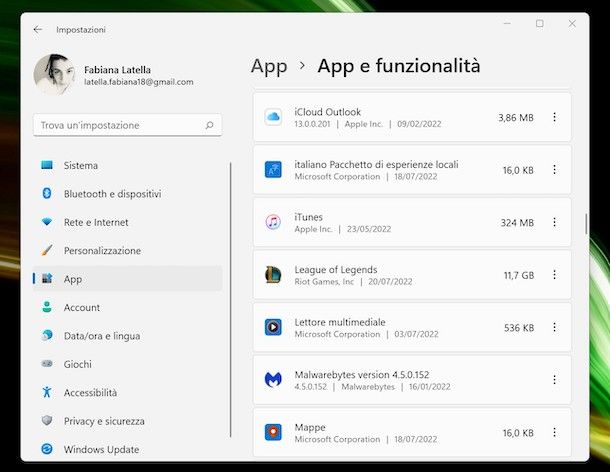Click the Data/ora globe icon
The height and width of the screenshot is (472, 610).
pyautogui.click(x=47, y=335)
